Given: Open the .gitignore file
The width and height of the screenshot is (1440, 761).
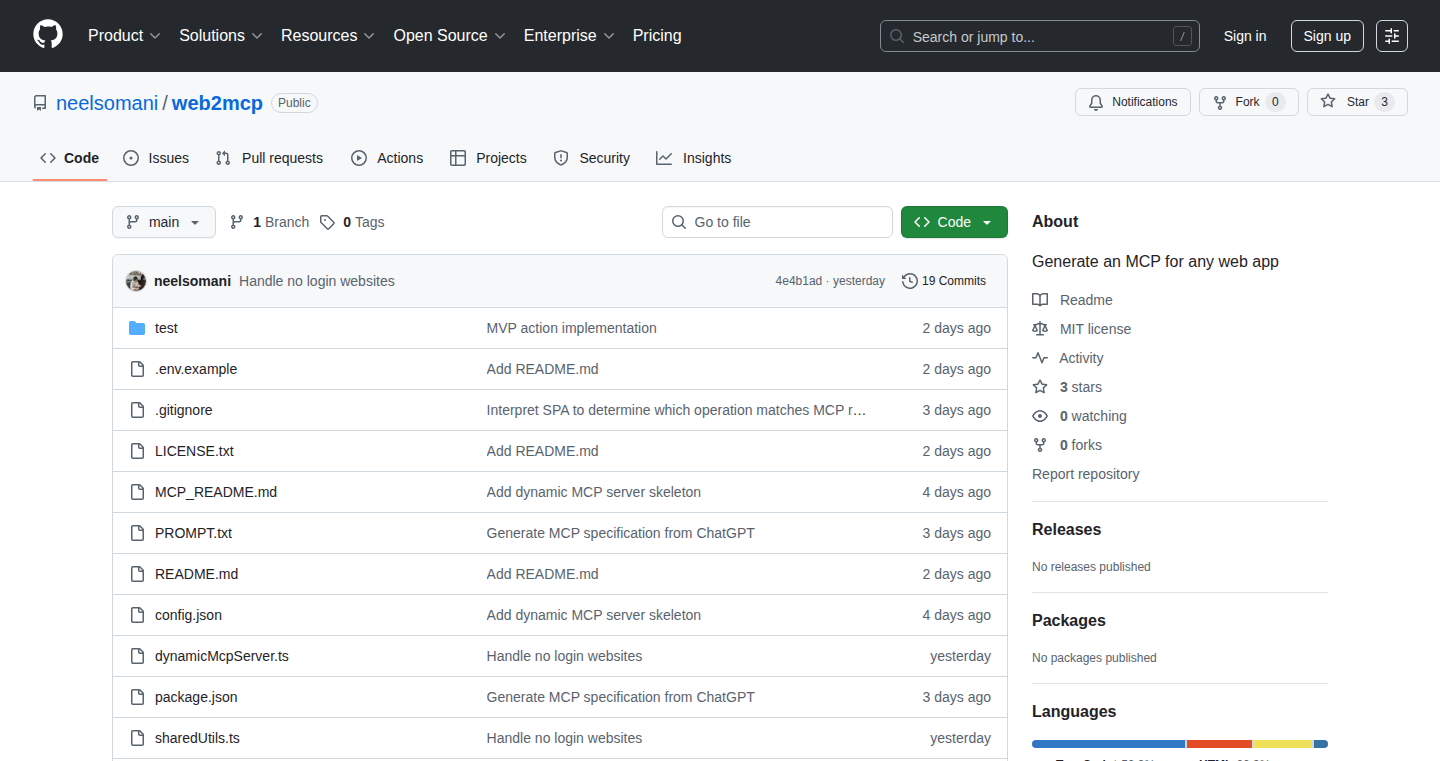Looking at the screenshot, I should click(x=184, y=410).
